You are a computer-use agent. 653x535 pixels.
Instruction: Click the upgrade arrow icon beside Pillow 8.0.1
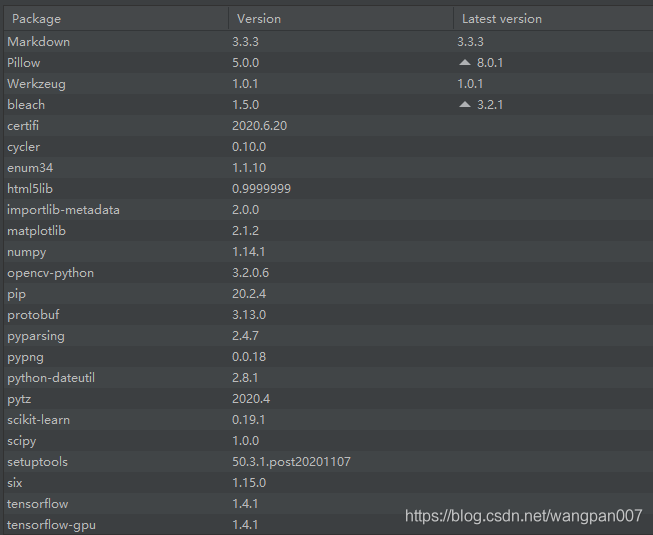464,63
